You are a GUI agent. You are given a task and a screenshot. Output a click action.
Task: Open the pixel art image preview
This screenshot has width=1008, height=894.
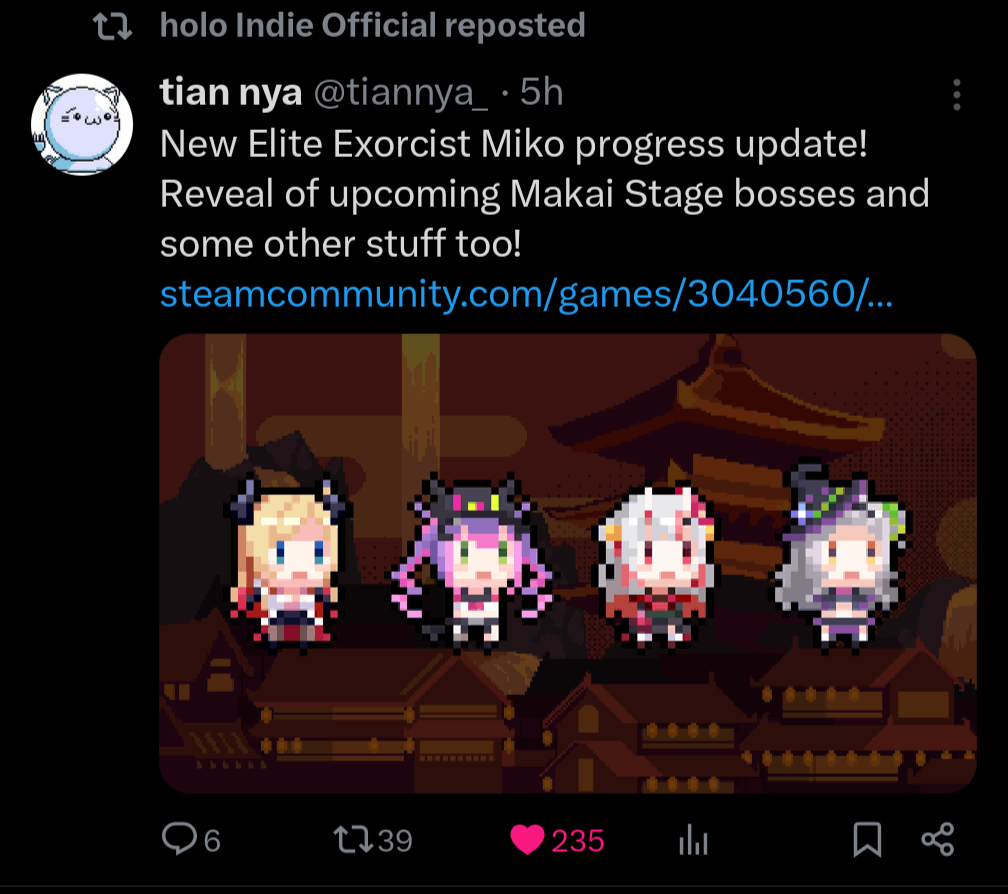568,563
